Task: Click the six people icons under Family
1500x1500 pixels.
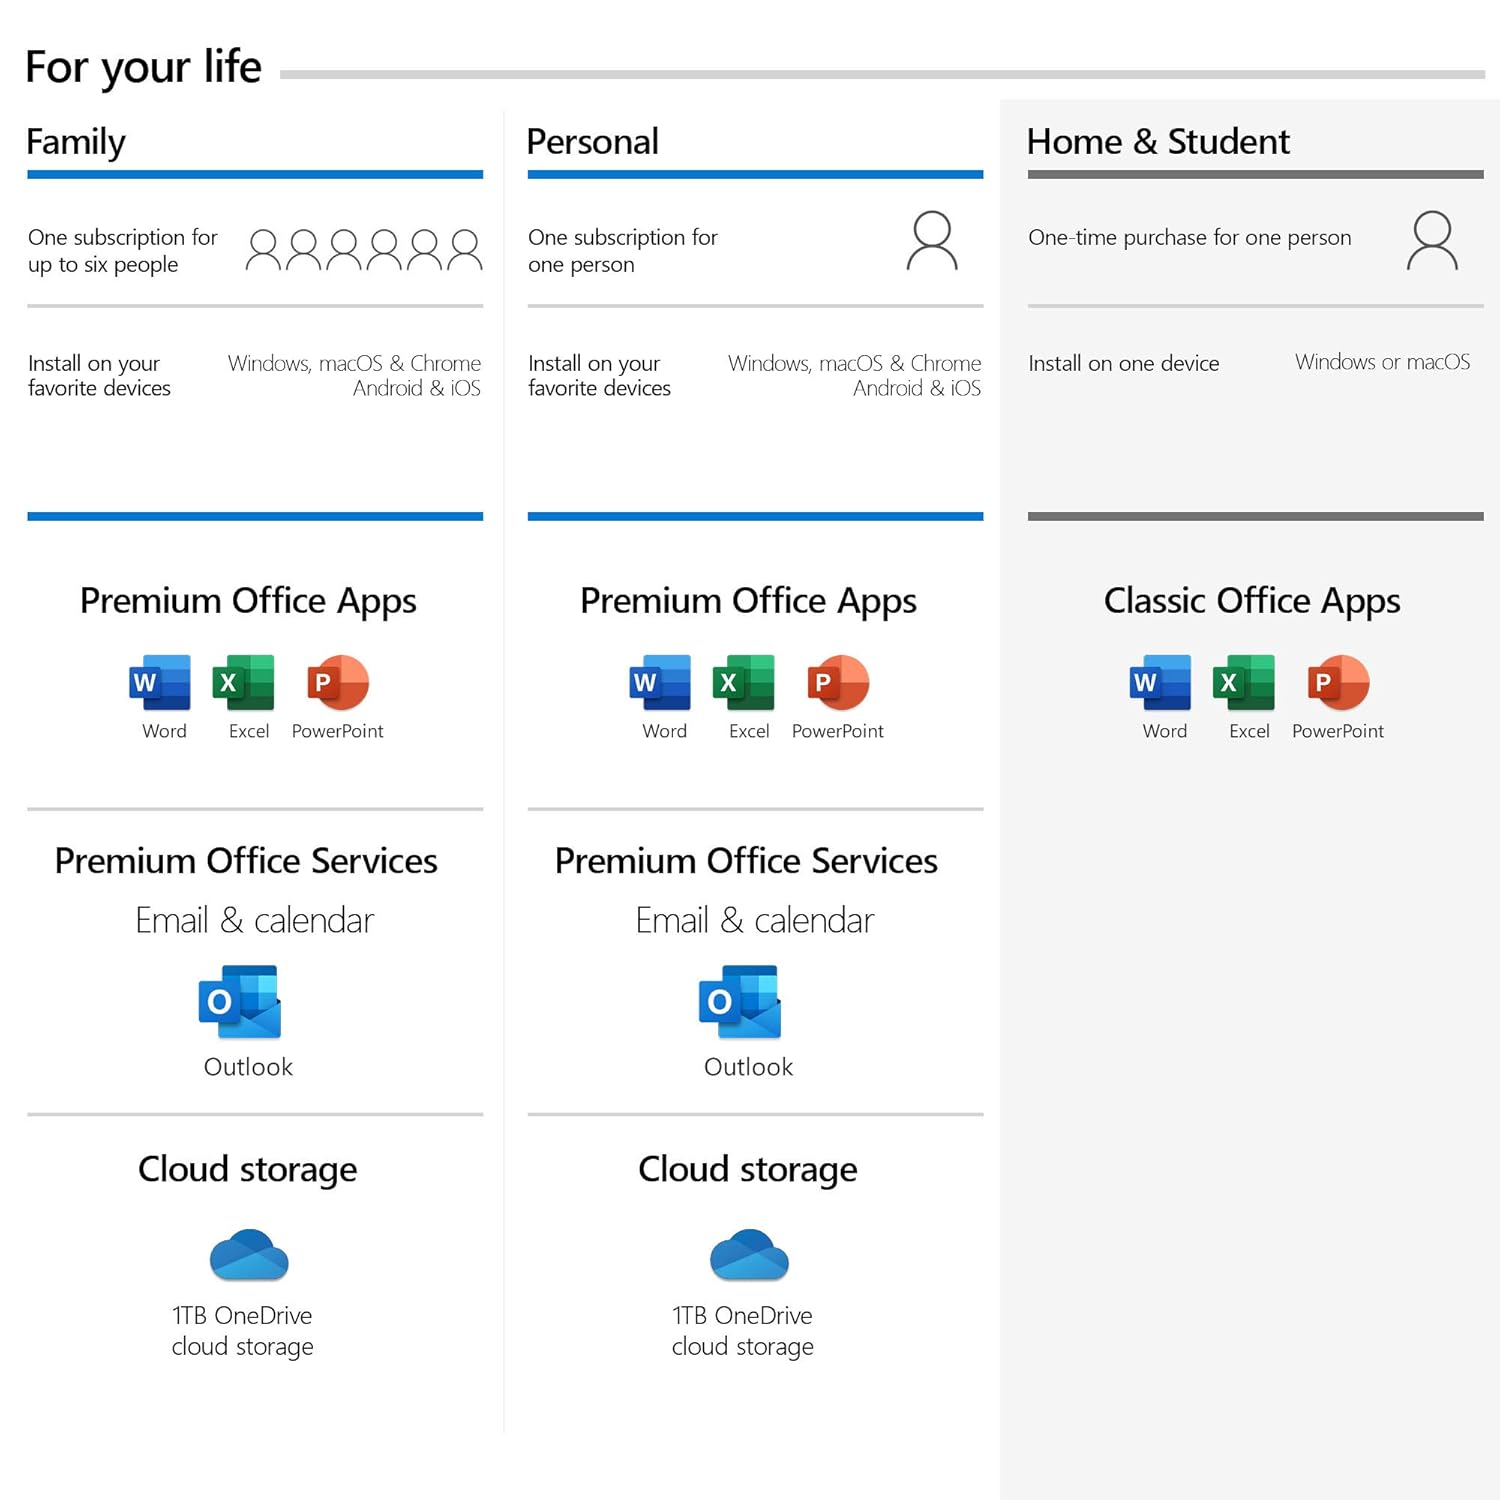Action: (x=364, y=250)
